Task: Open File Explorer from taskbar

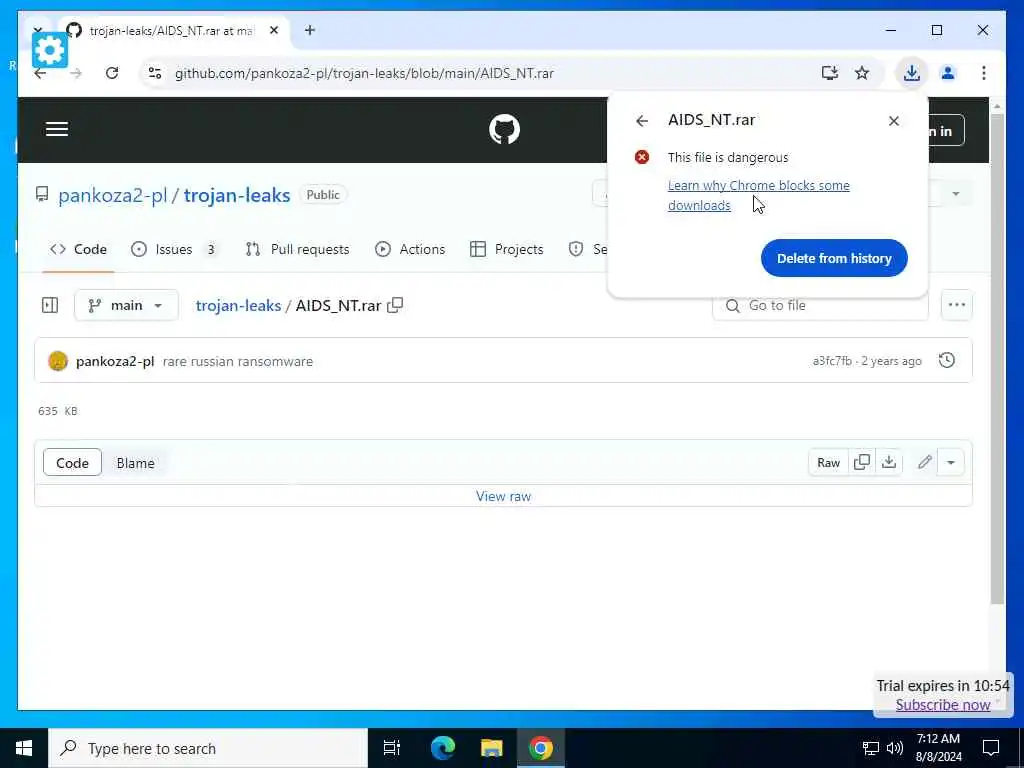Action: coord(491,748)
